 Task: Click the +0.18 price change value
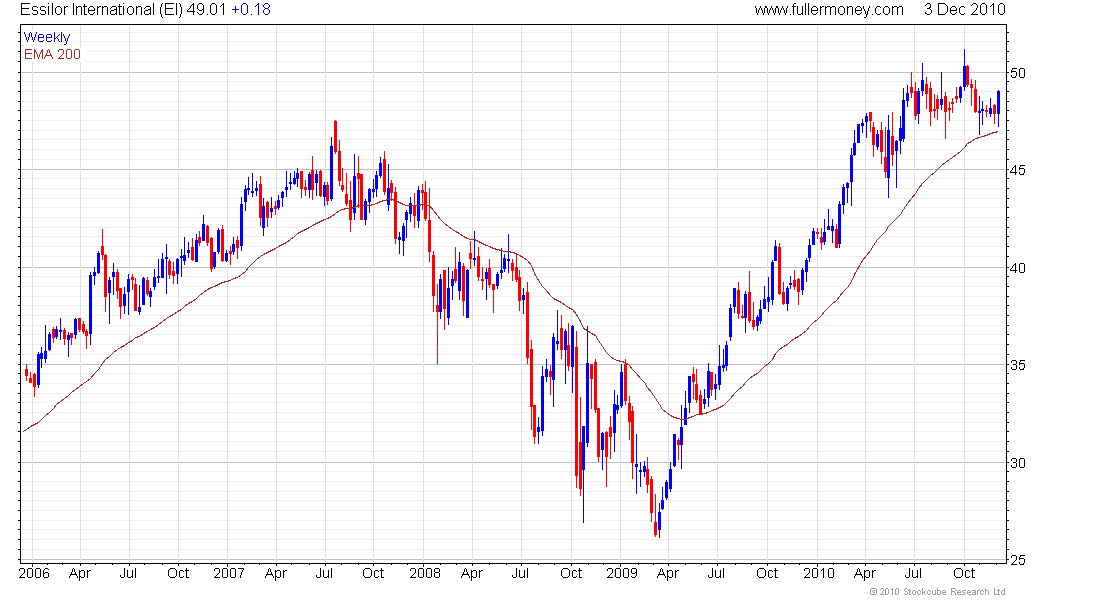click(x=250, y=10)
